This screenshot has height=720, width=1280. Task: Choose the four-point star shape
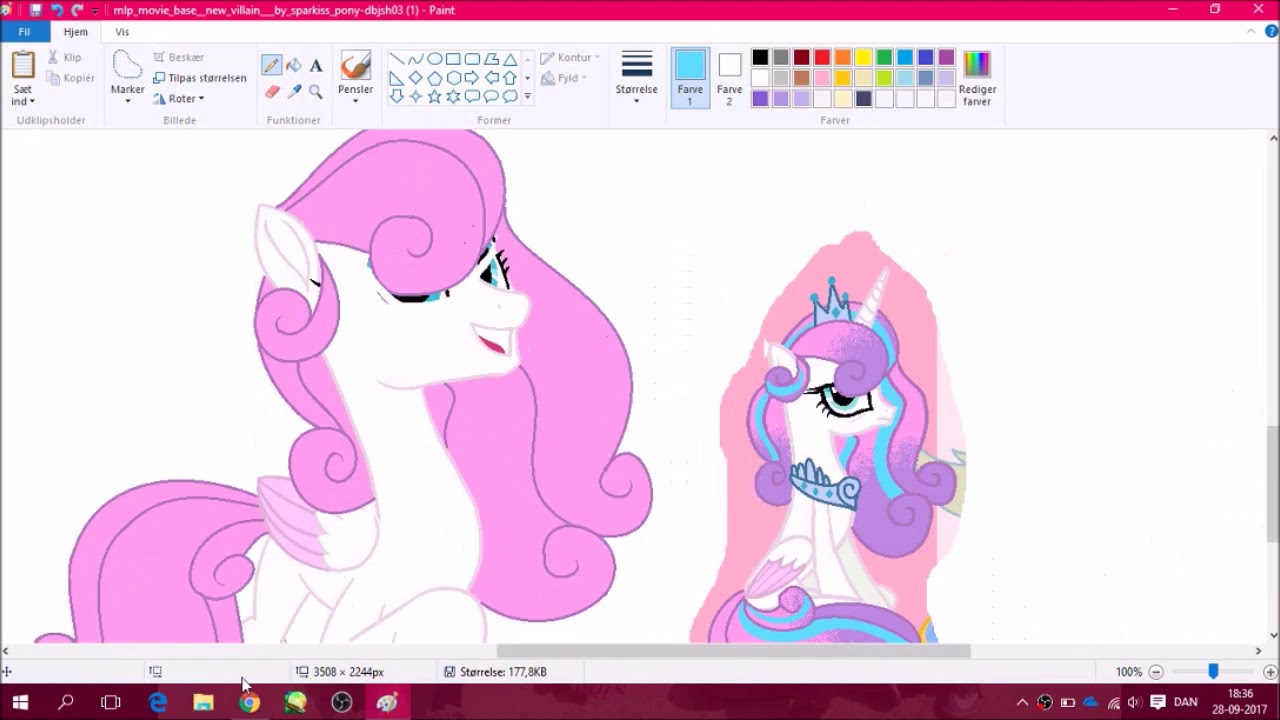pos(415,97)
